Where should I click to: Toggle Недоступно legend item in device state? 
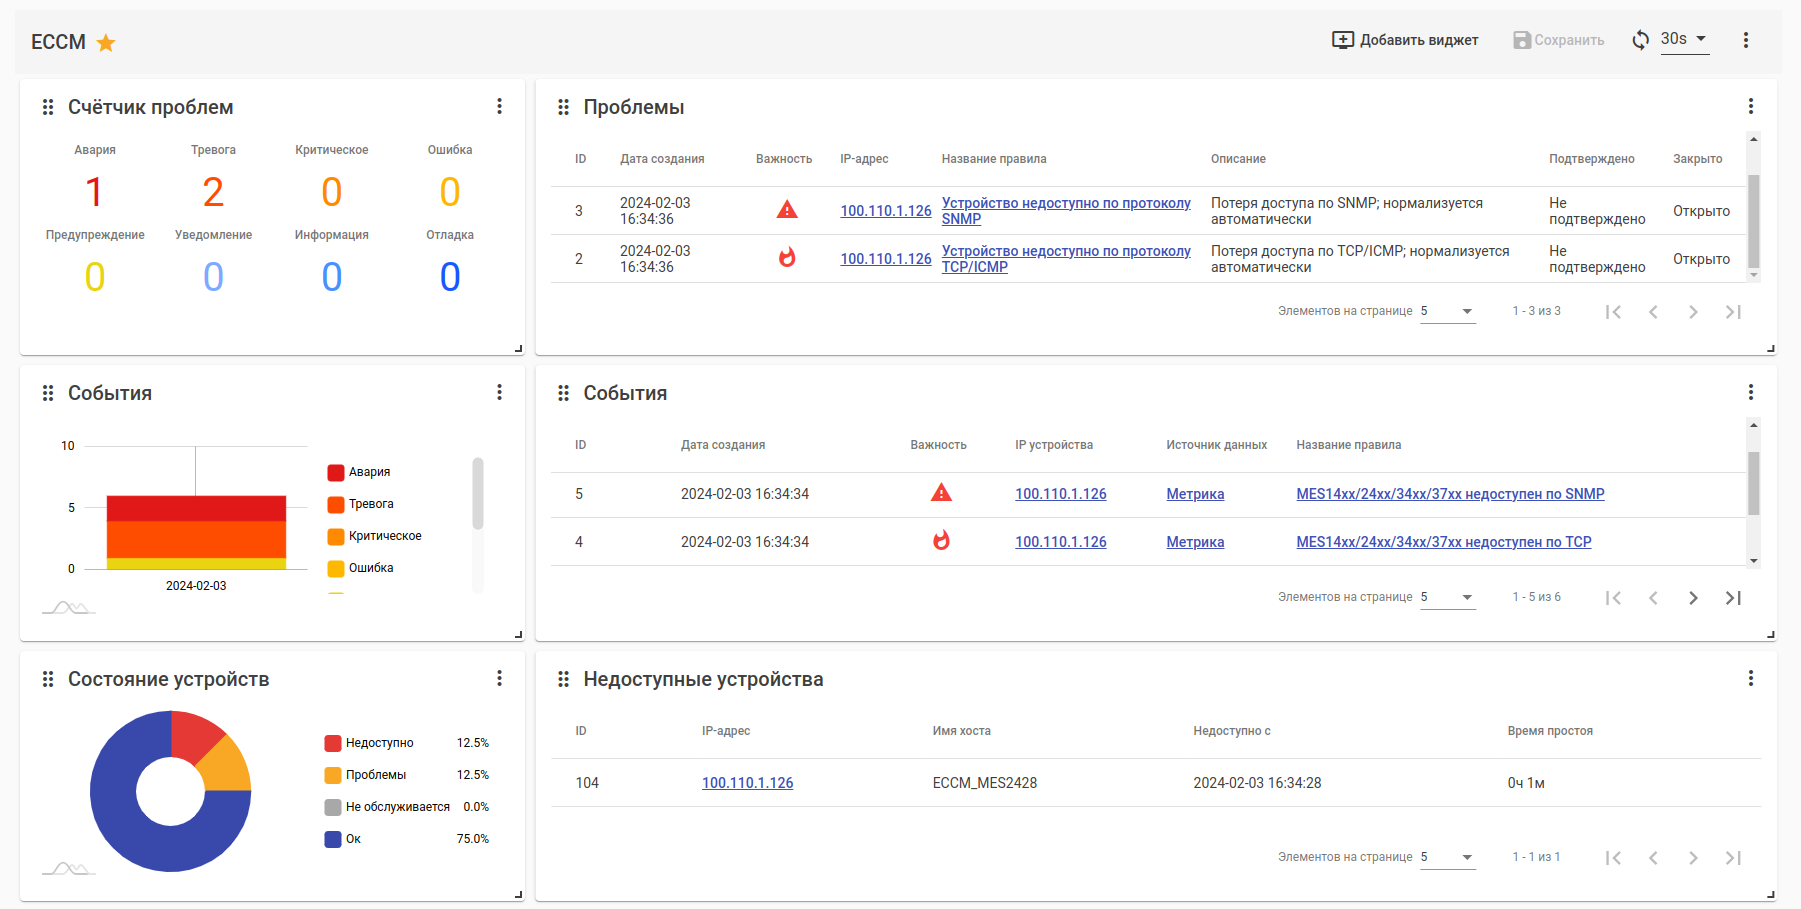[x=378, y=743]
